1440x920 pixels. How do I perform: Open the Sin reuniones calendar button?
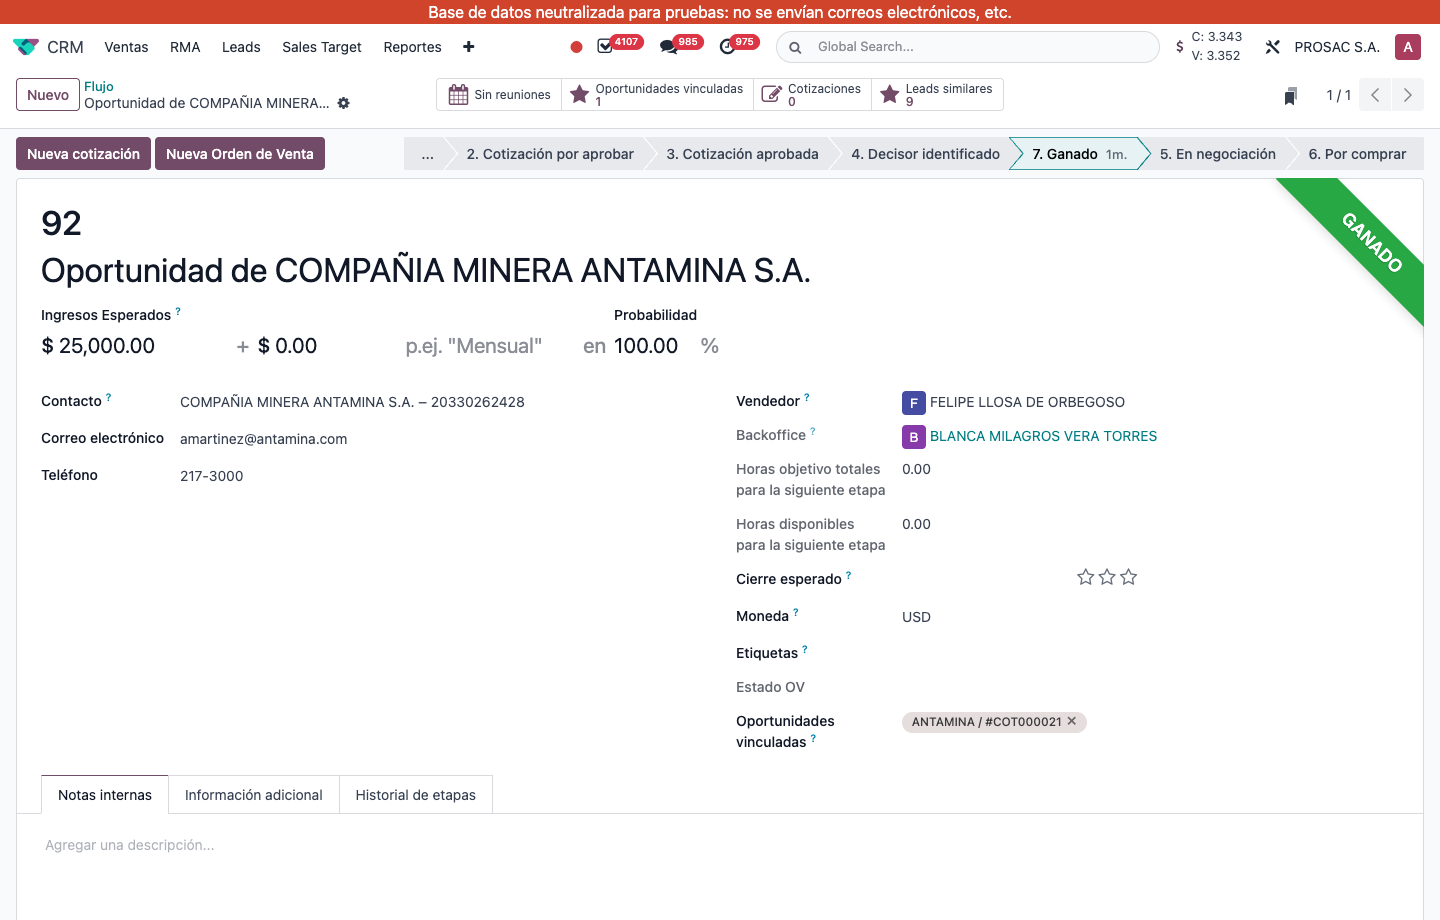pos(499,95)
